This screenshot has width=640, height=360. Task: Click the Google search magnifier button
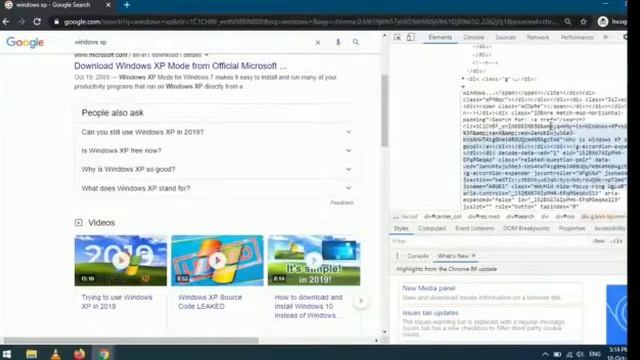(x=356, y=42)
